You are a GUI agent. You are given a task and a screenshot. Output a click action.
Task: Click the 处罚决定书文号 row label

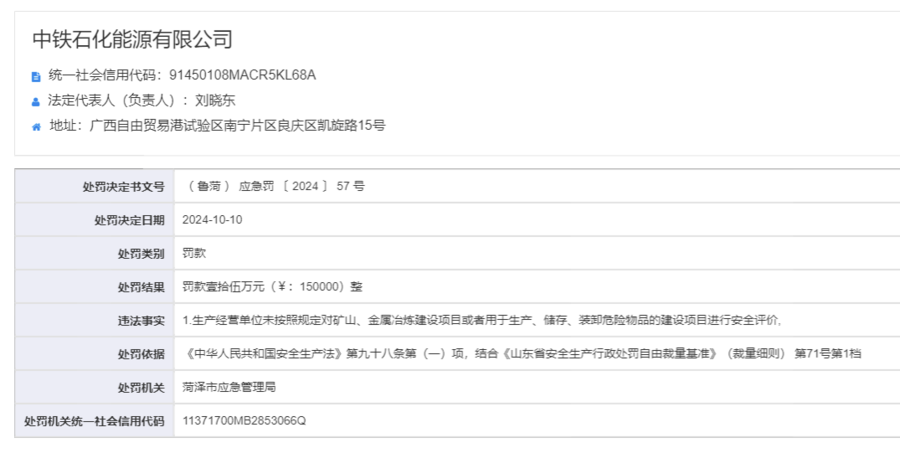click(123, 186)
